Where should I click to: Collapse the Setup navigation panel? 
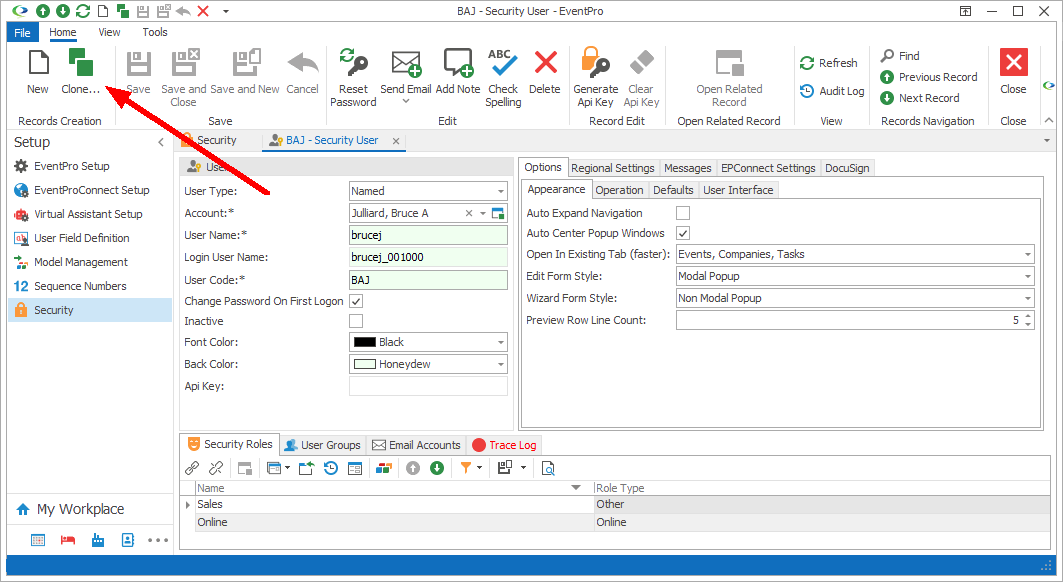click(x=161, y=142)
